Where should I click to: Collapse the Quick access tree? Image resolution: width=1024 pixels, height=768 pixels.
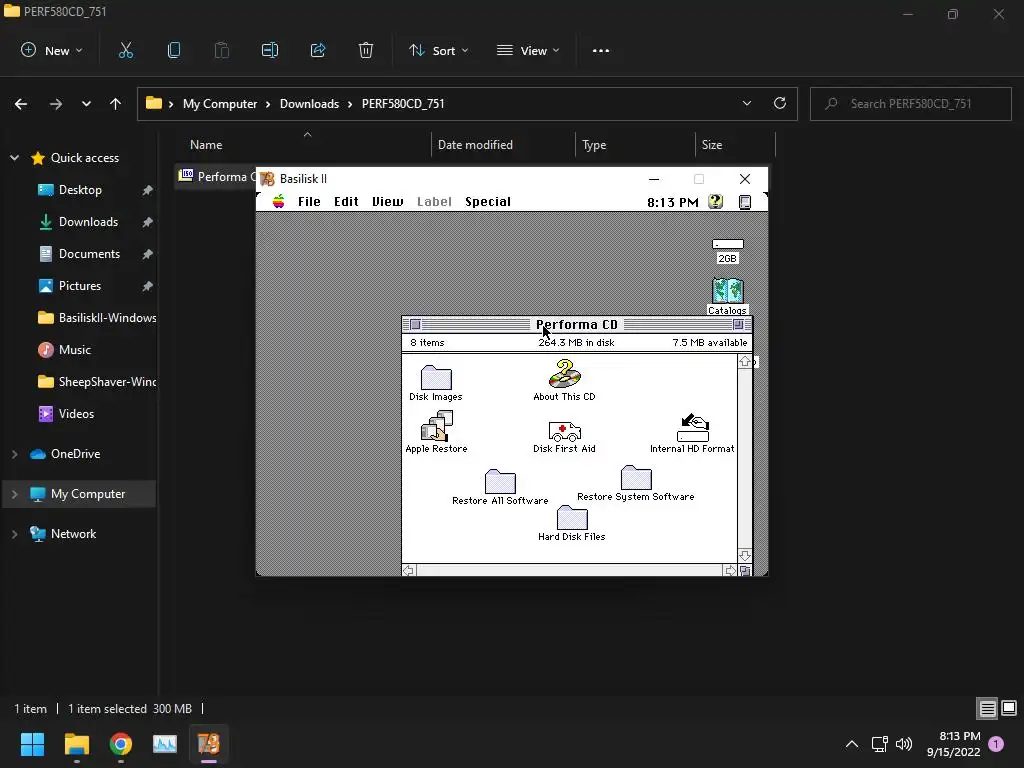tap(14, 157)
